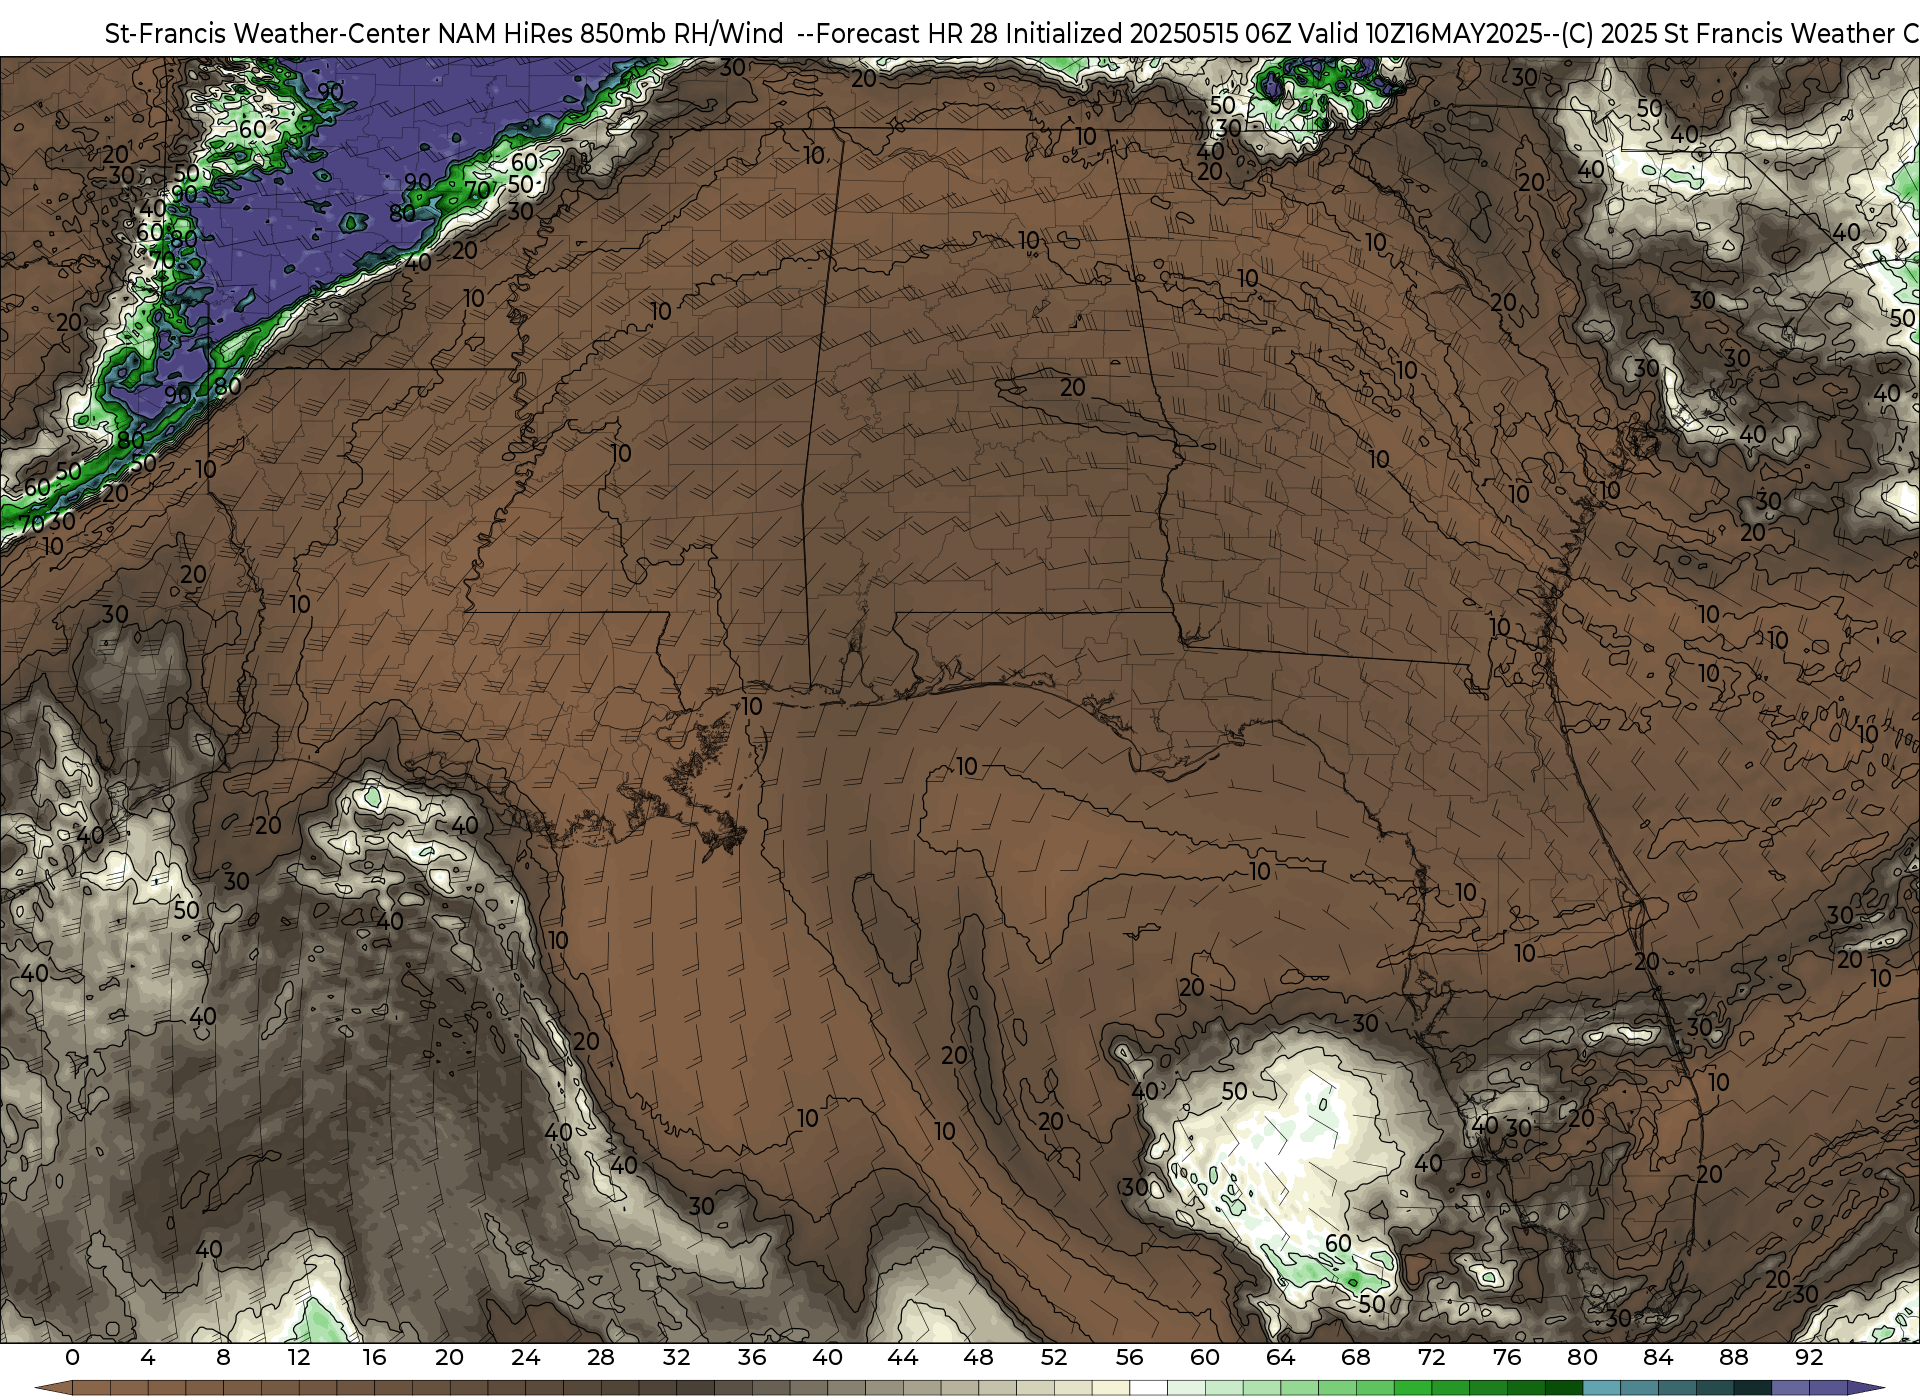Click colorbar tick label 0
The image size is (1920, 1400).
[x=72, y=1357]
